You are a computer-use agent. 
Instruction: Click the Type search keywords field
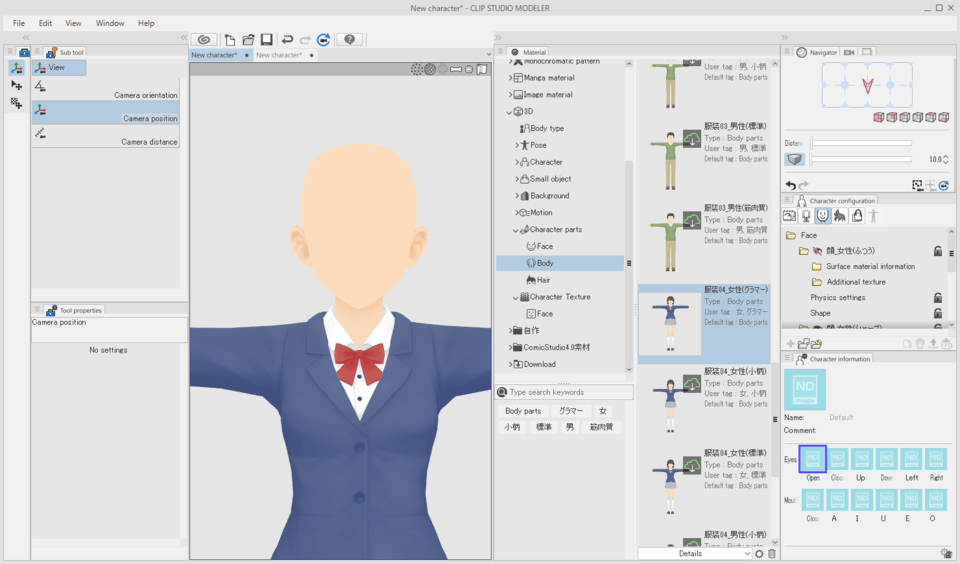click(x=564, y=392)
